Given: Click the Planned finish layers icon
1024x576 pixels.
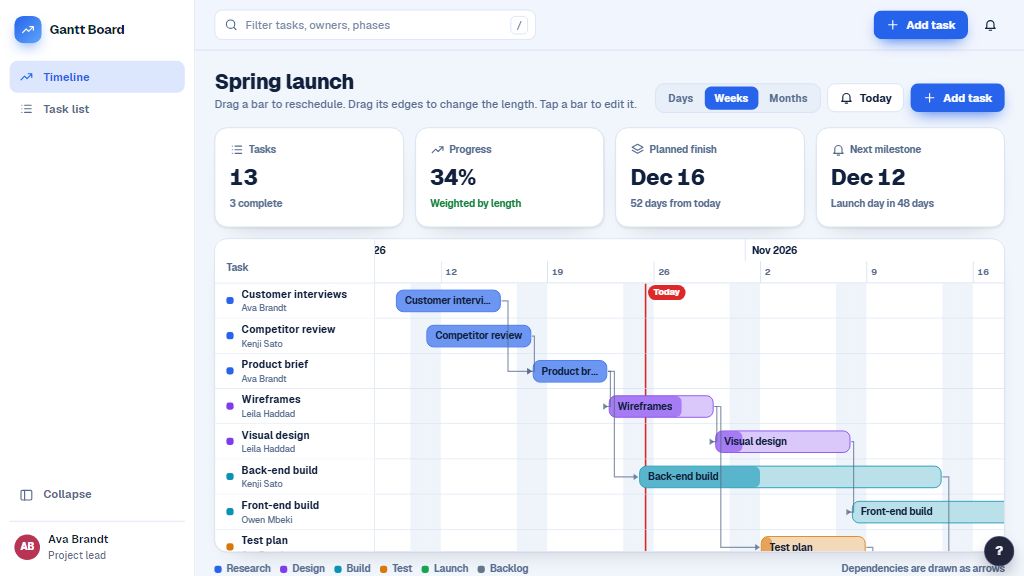Looking at the screenshot, I should (637, 149).
